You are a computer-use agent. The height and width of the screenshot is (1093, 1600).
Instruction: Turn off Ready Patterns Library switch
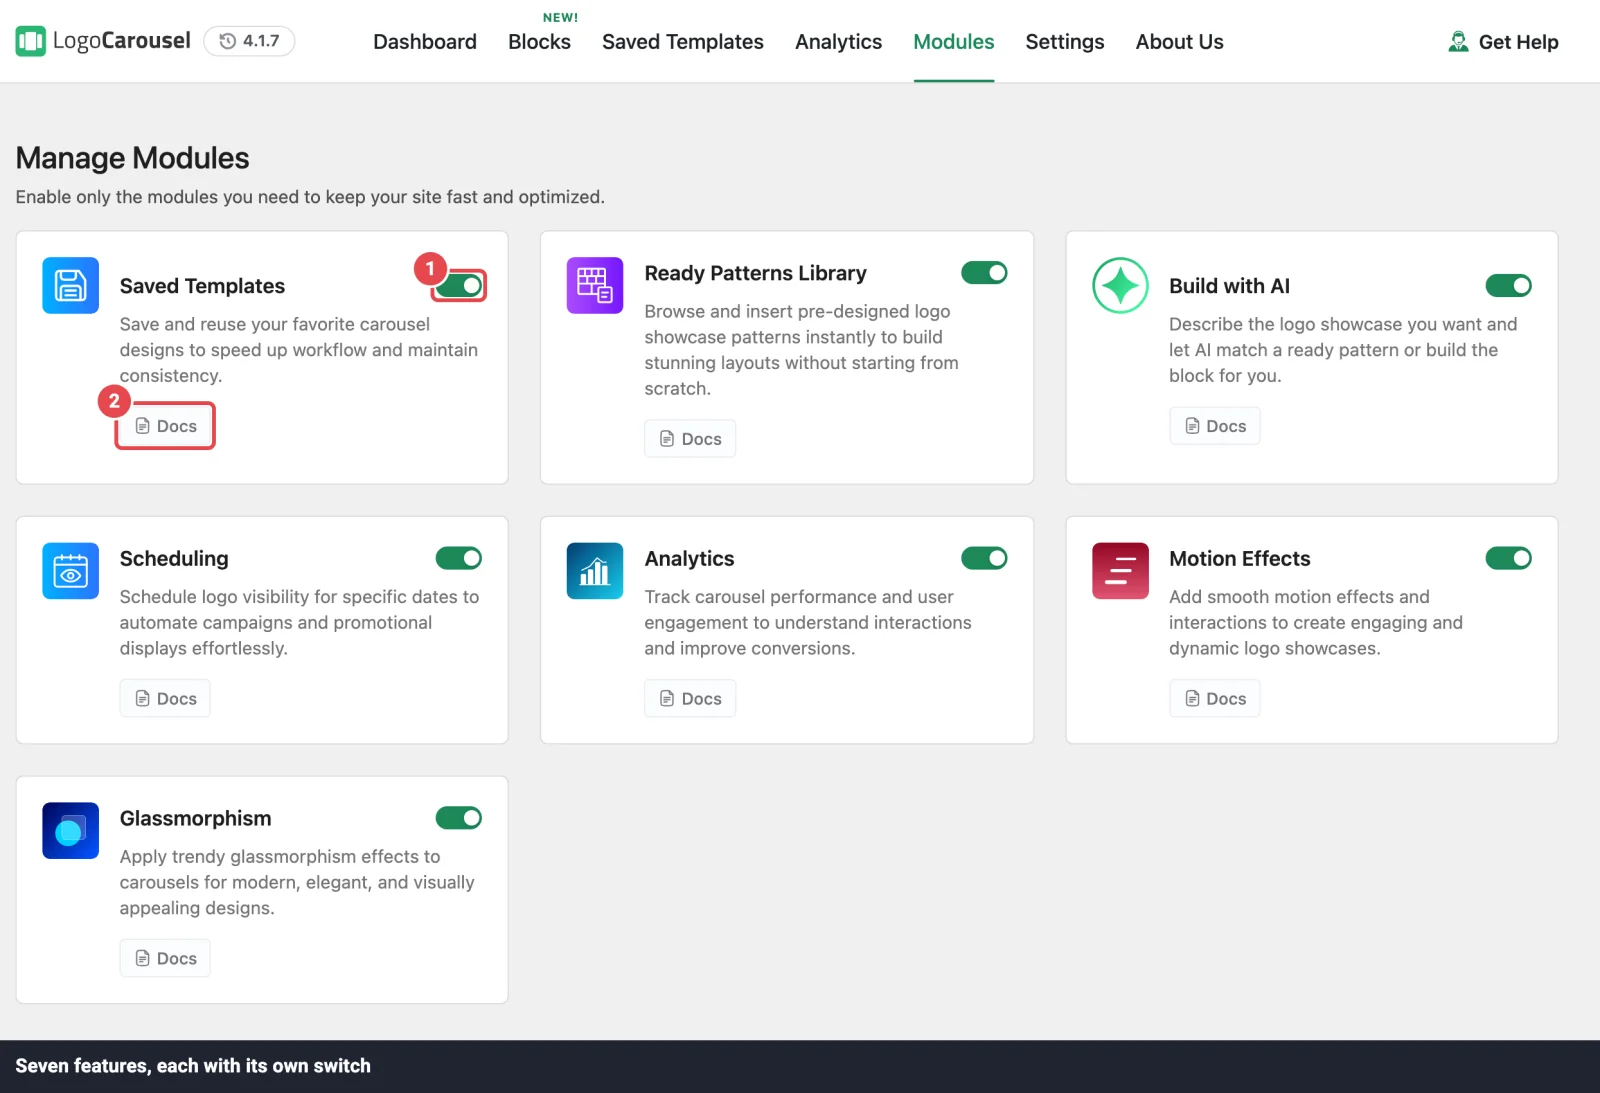pos(984,273)
